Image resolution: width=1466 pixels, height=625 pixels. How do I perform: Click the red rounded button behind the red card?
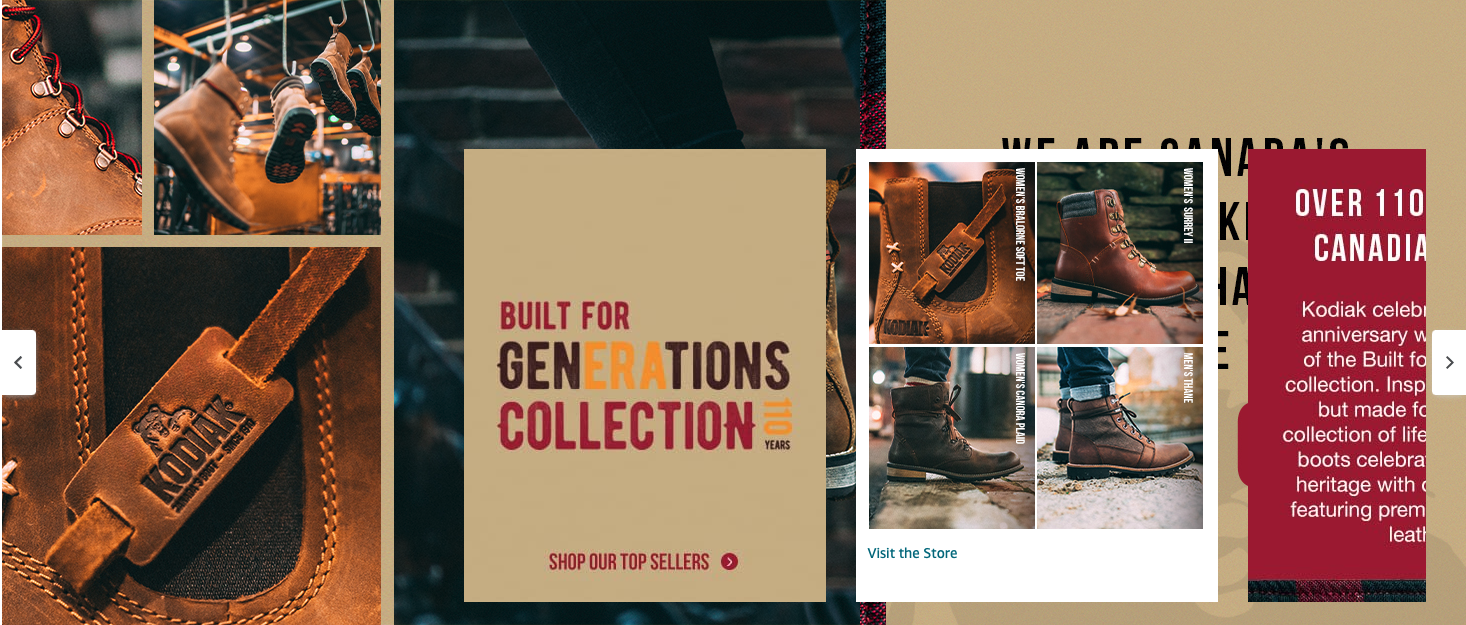click(x=1243, y=445)
